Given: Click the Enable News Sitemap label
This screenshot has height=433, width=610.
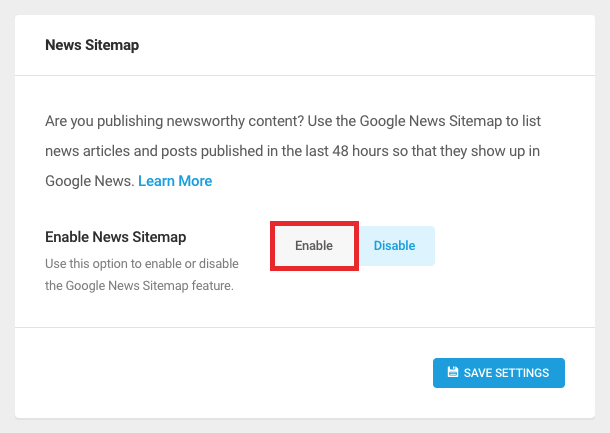Looking at the screenshot, I should (116, 237).
